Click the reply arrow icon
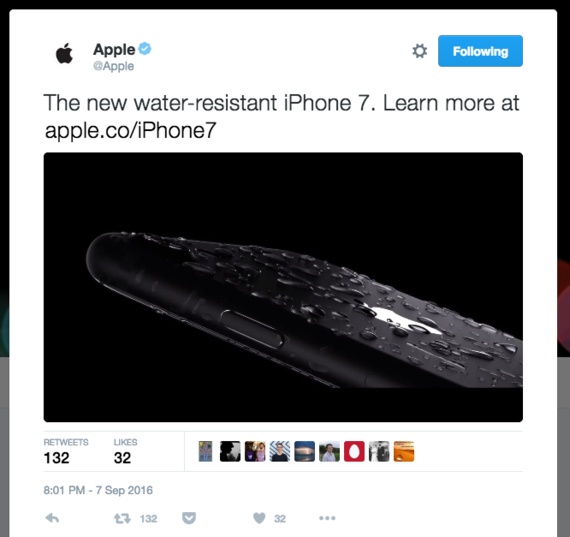This screenshot has height=537, width=570. pos(52,518)
